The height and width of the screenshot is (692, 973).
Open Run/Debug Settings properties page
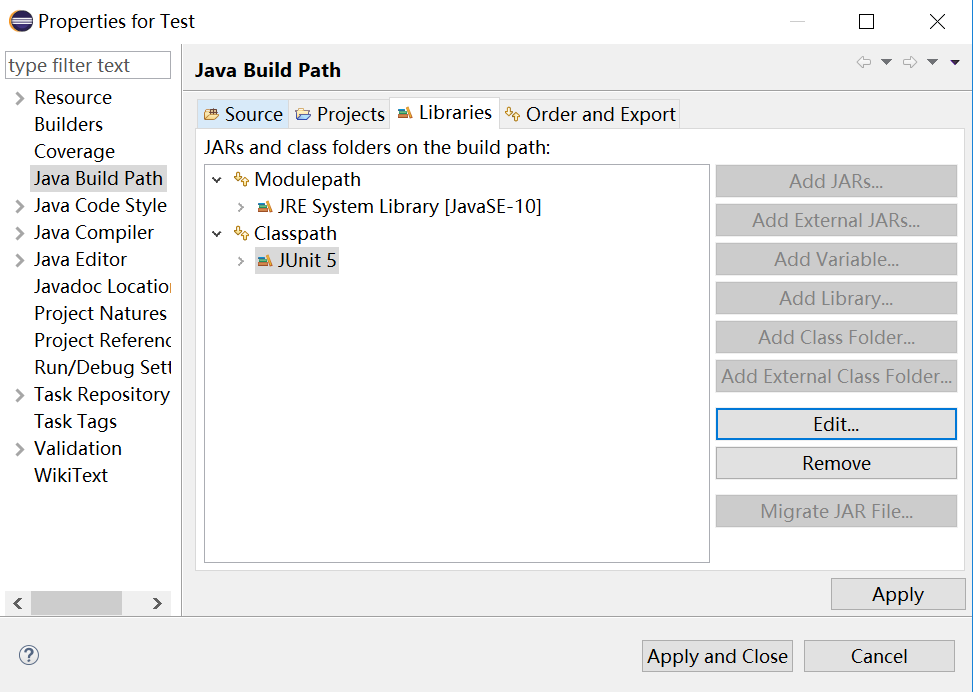(x=102, y=367)
